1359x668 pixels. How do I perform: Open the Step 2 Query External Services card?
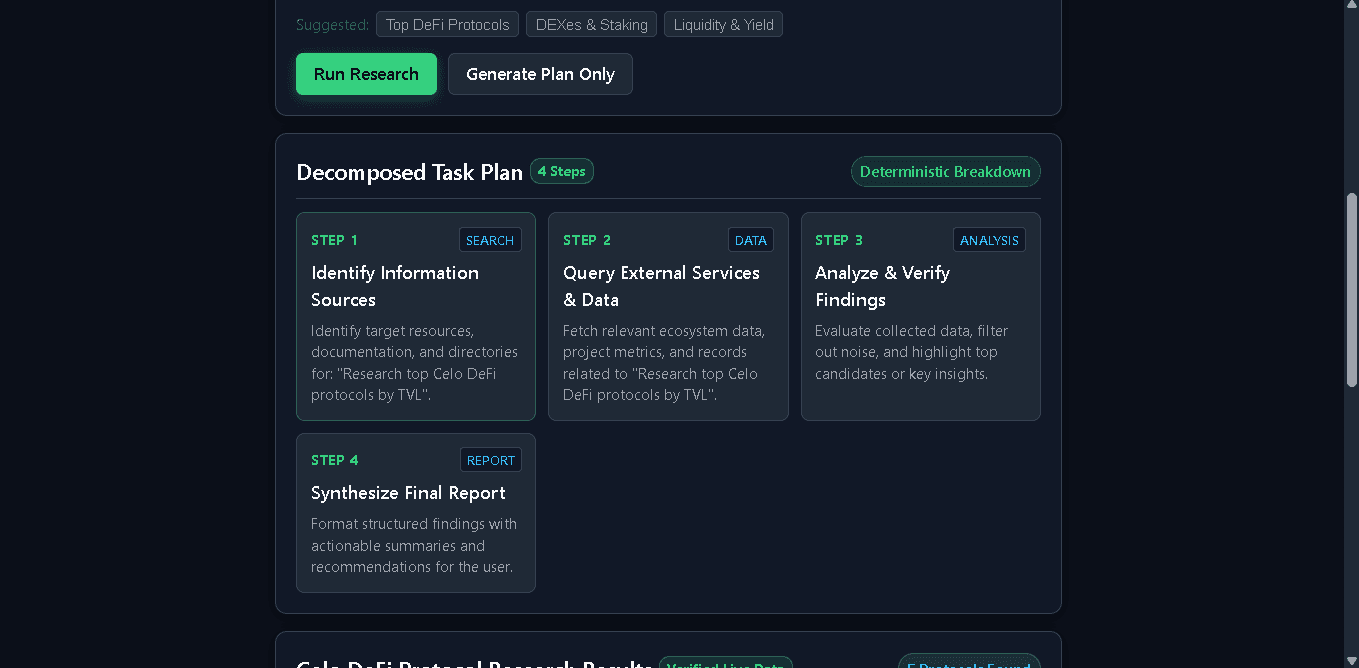[x=668, y=316]
